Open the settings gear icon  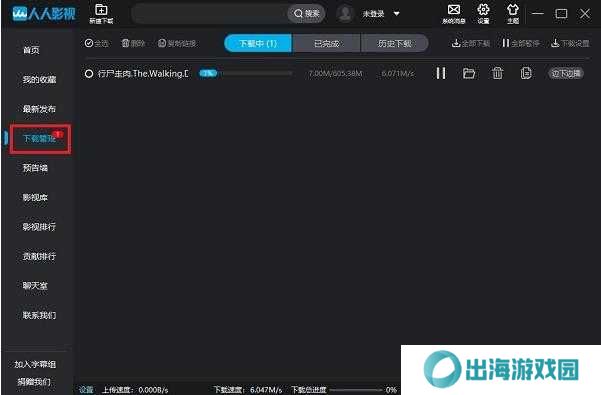click(x=483, y=10)
